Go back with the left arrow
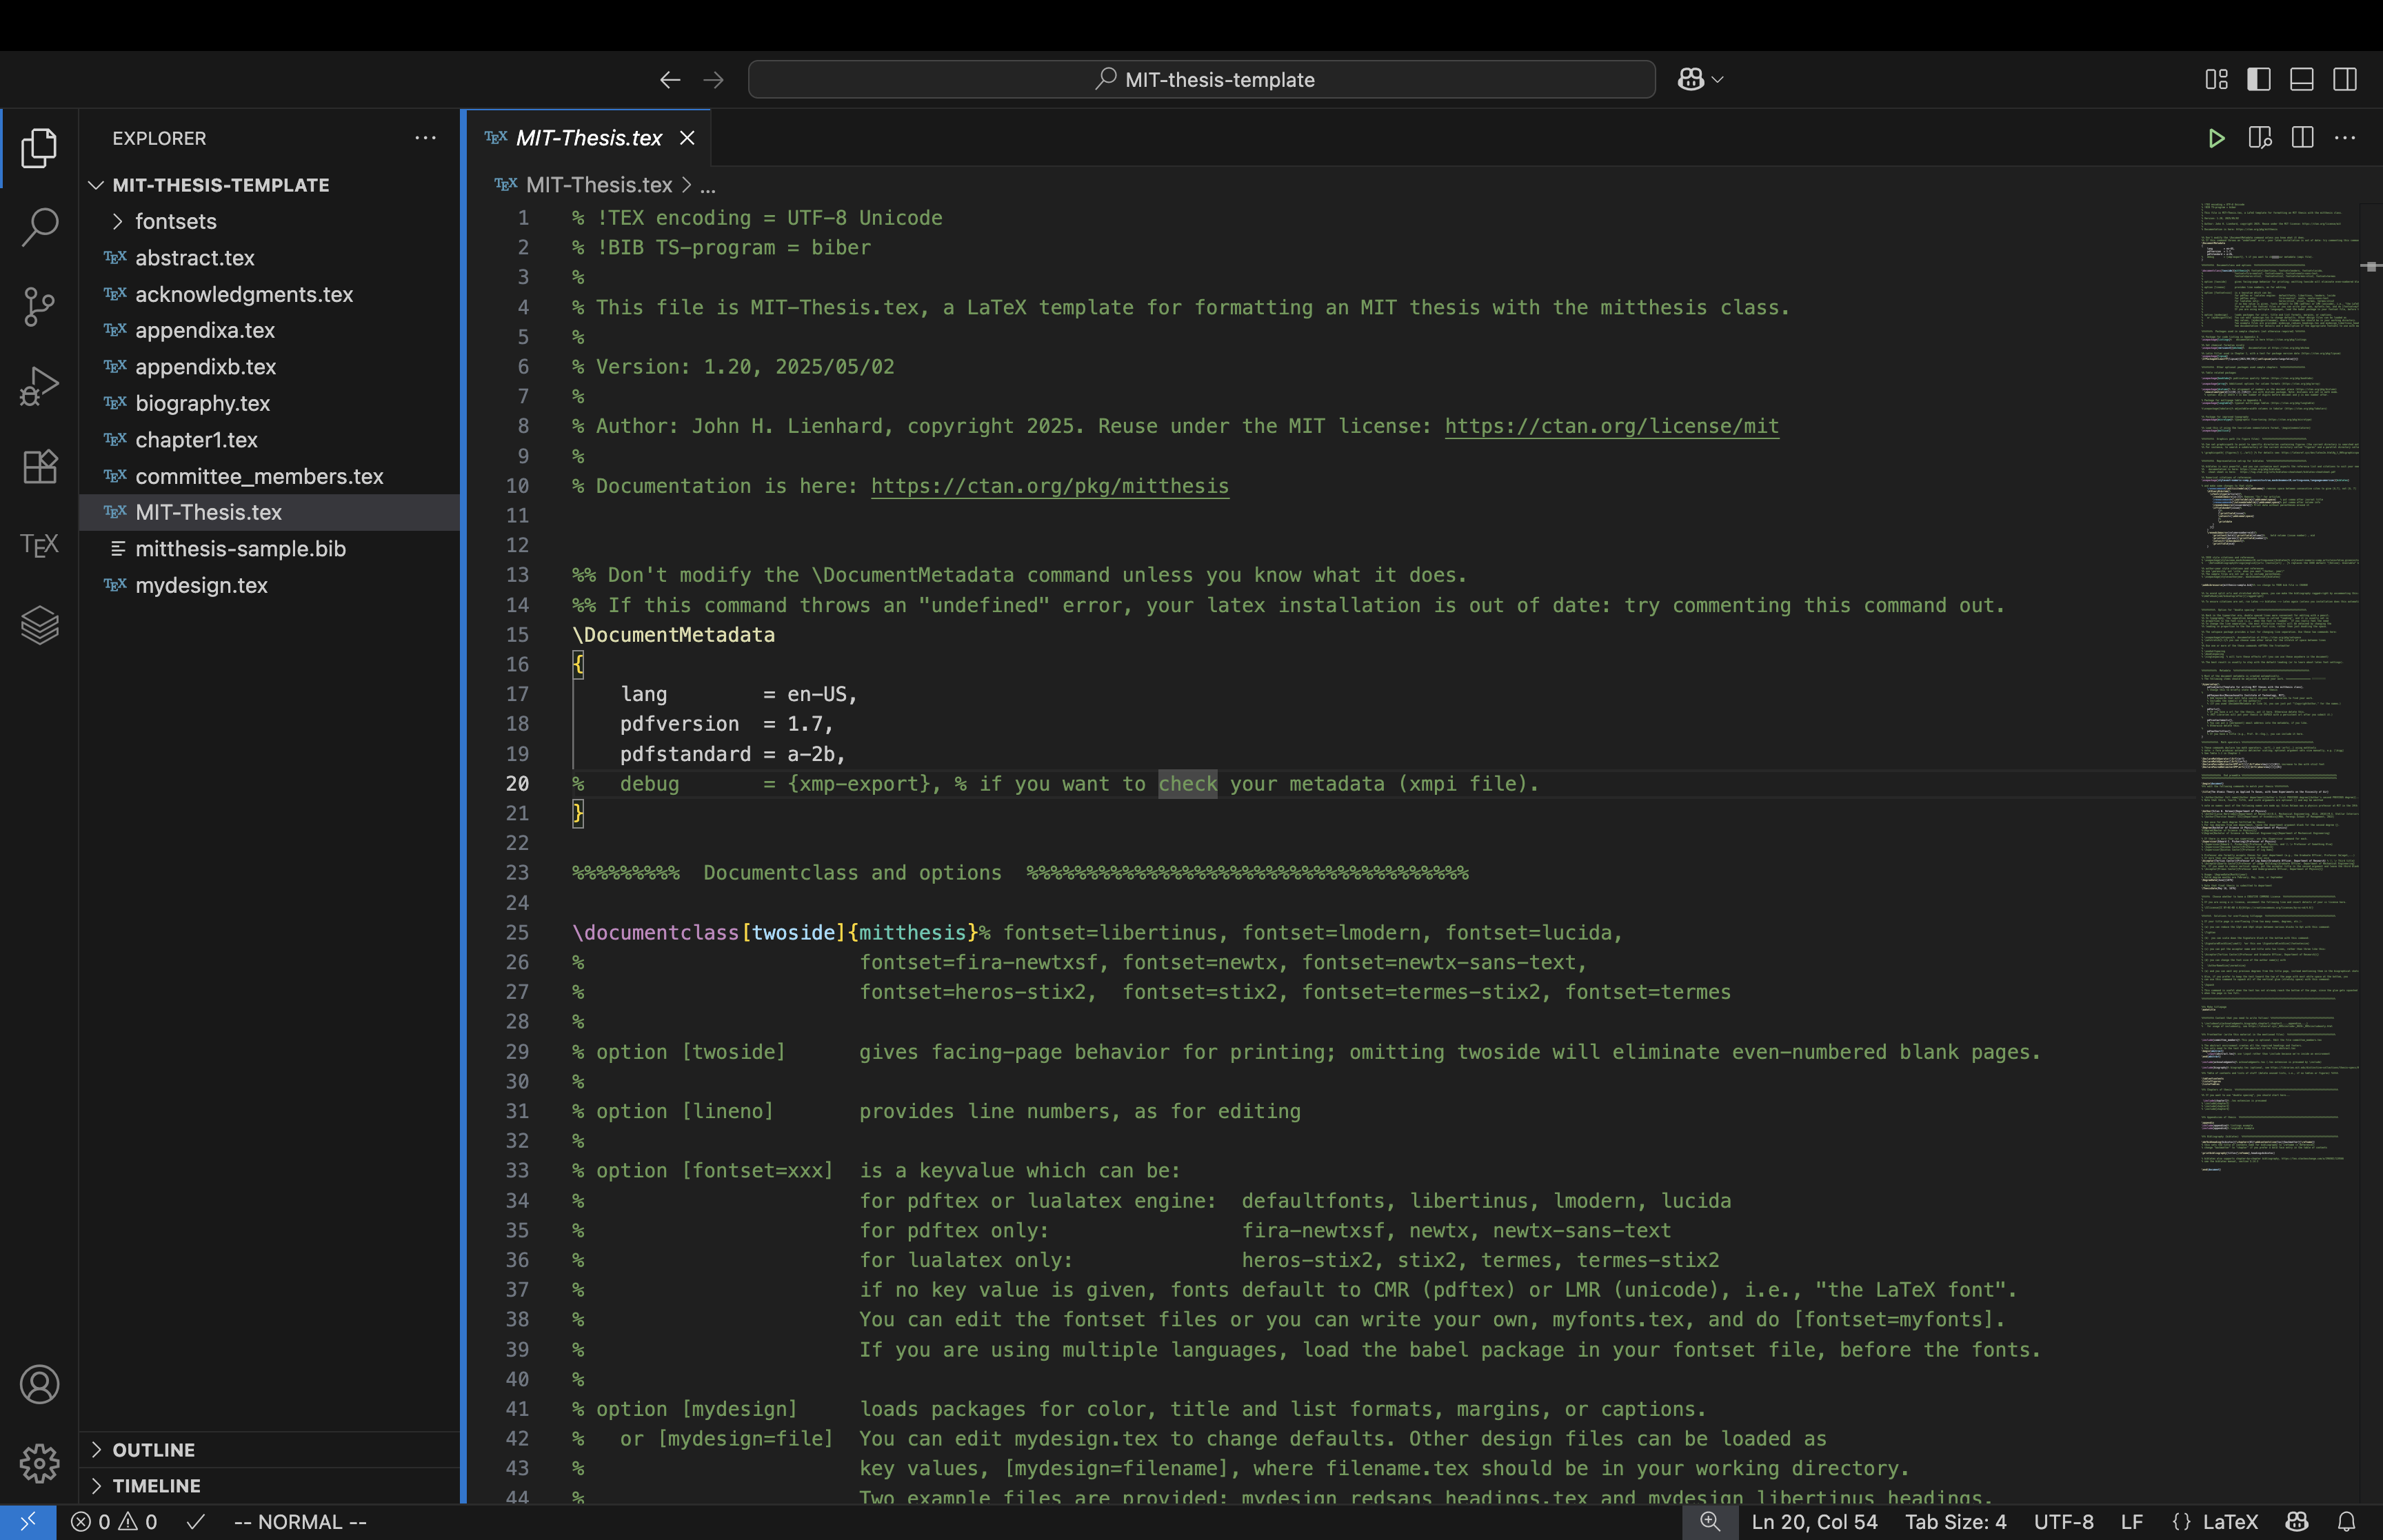 click(670, 79)
